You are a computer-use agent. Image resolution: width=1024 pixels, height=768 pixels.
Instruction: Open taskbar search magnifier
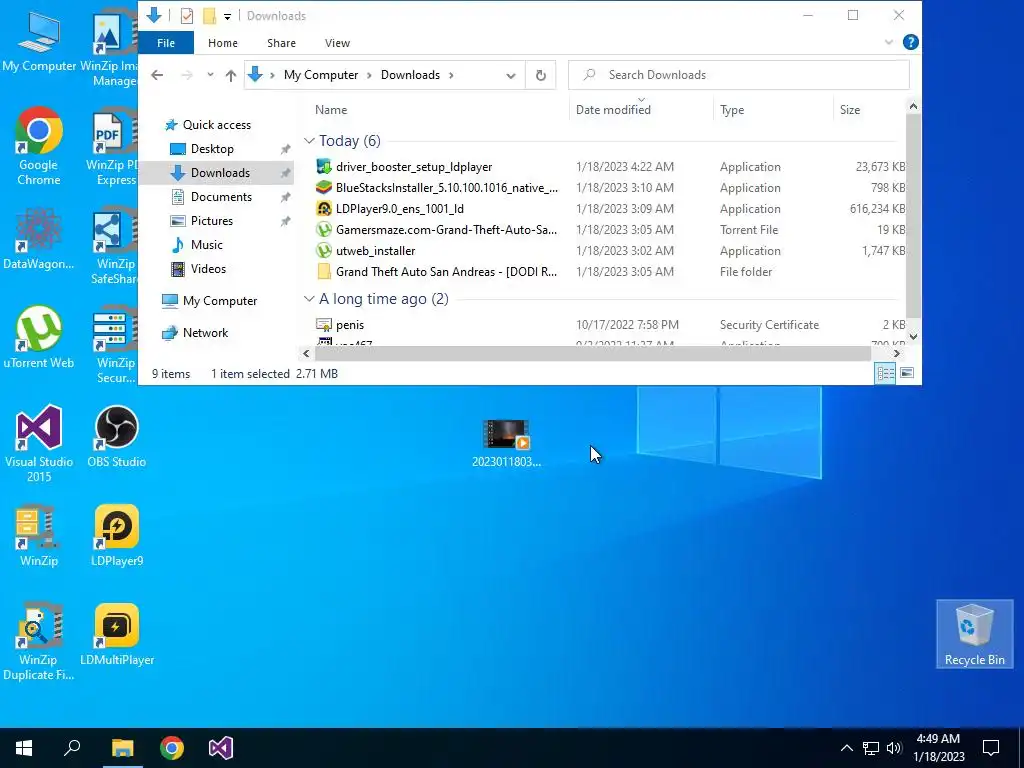pos(72,748)
